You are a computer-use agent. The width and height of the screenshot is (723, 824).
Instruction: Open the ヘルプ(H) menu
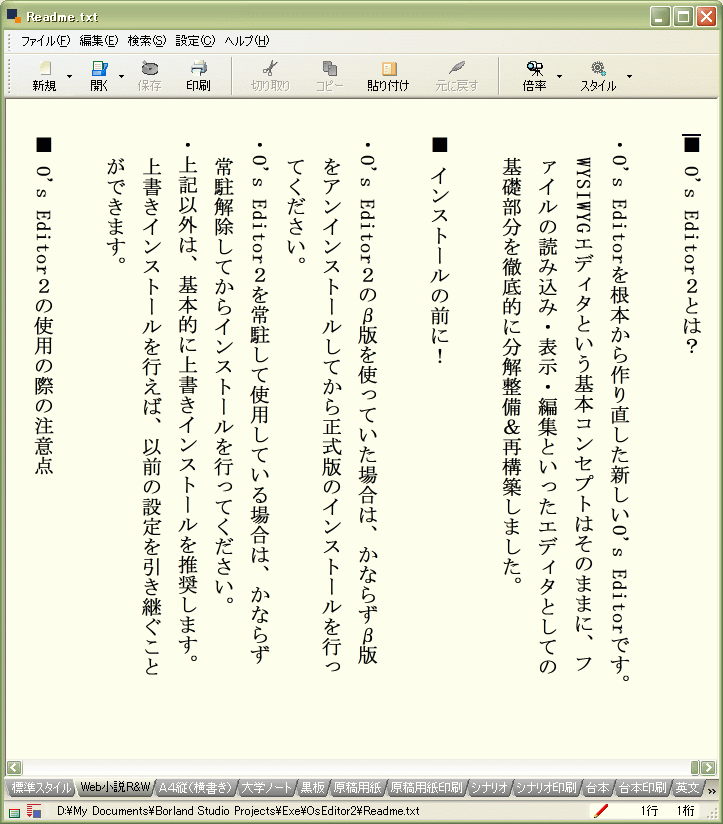(x=247, y=40)
